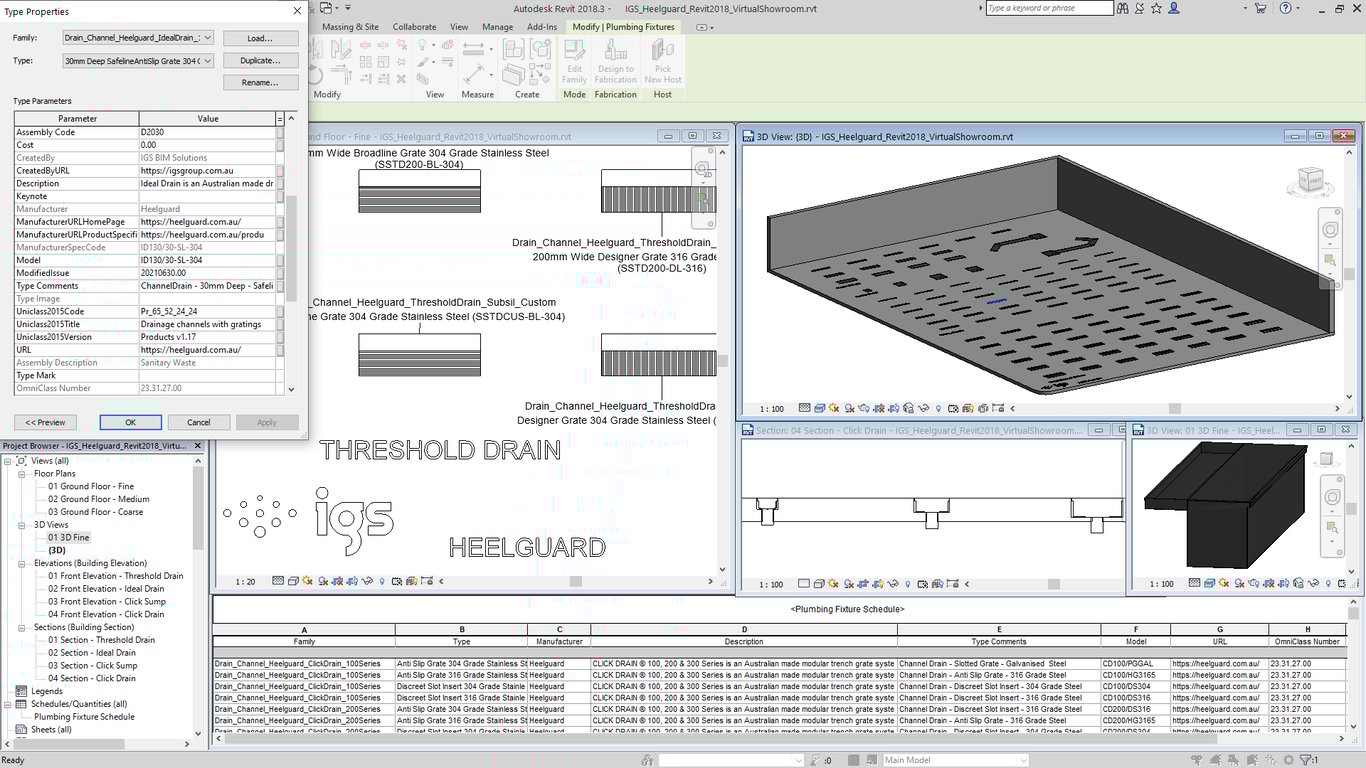Open Sheets (all) node in browser
1366x768 pixels.
50,730
